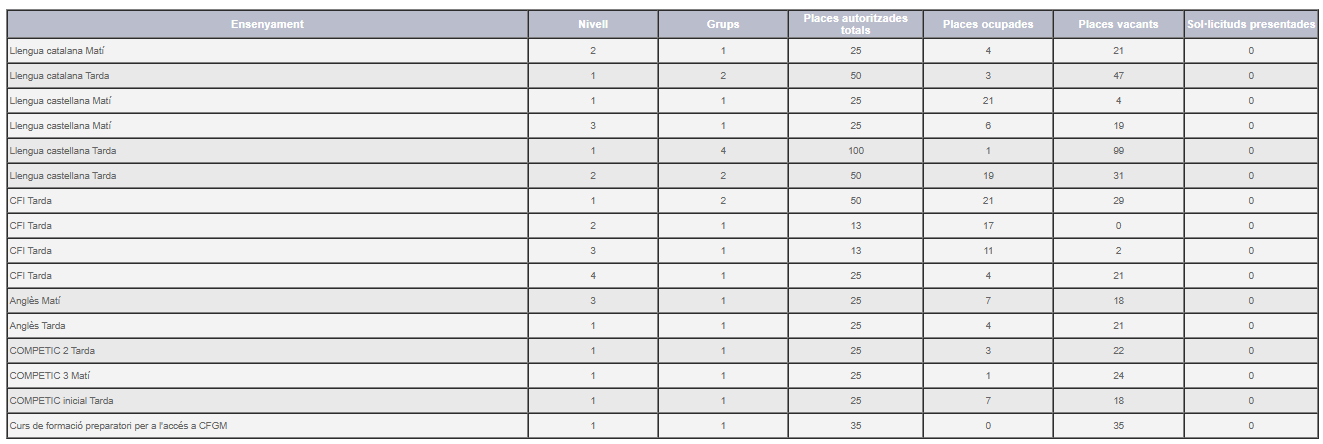Select the Llengua catalana Matí row
The width and height of the screenshot is (1323, 444).
[662, 51]
